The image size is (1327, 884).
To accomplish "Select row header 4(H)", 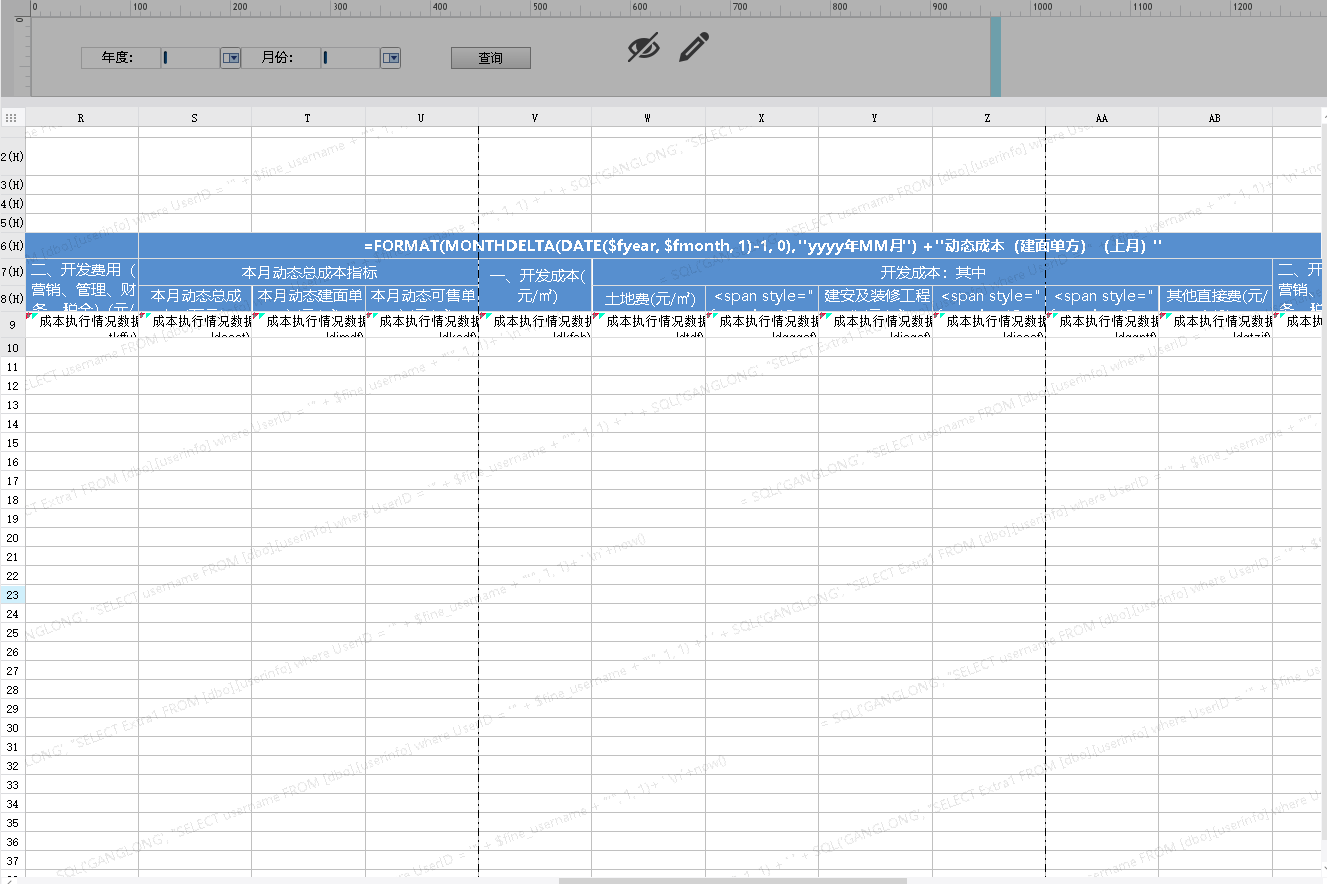I will (12, 204).
